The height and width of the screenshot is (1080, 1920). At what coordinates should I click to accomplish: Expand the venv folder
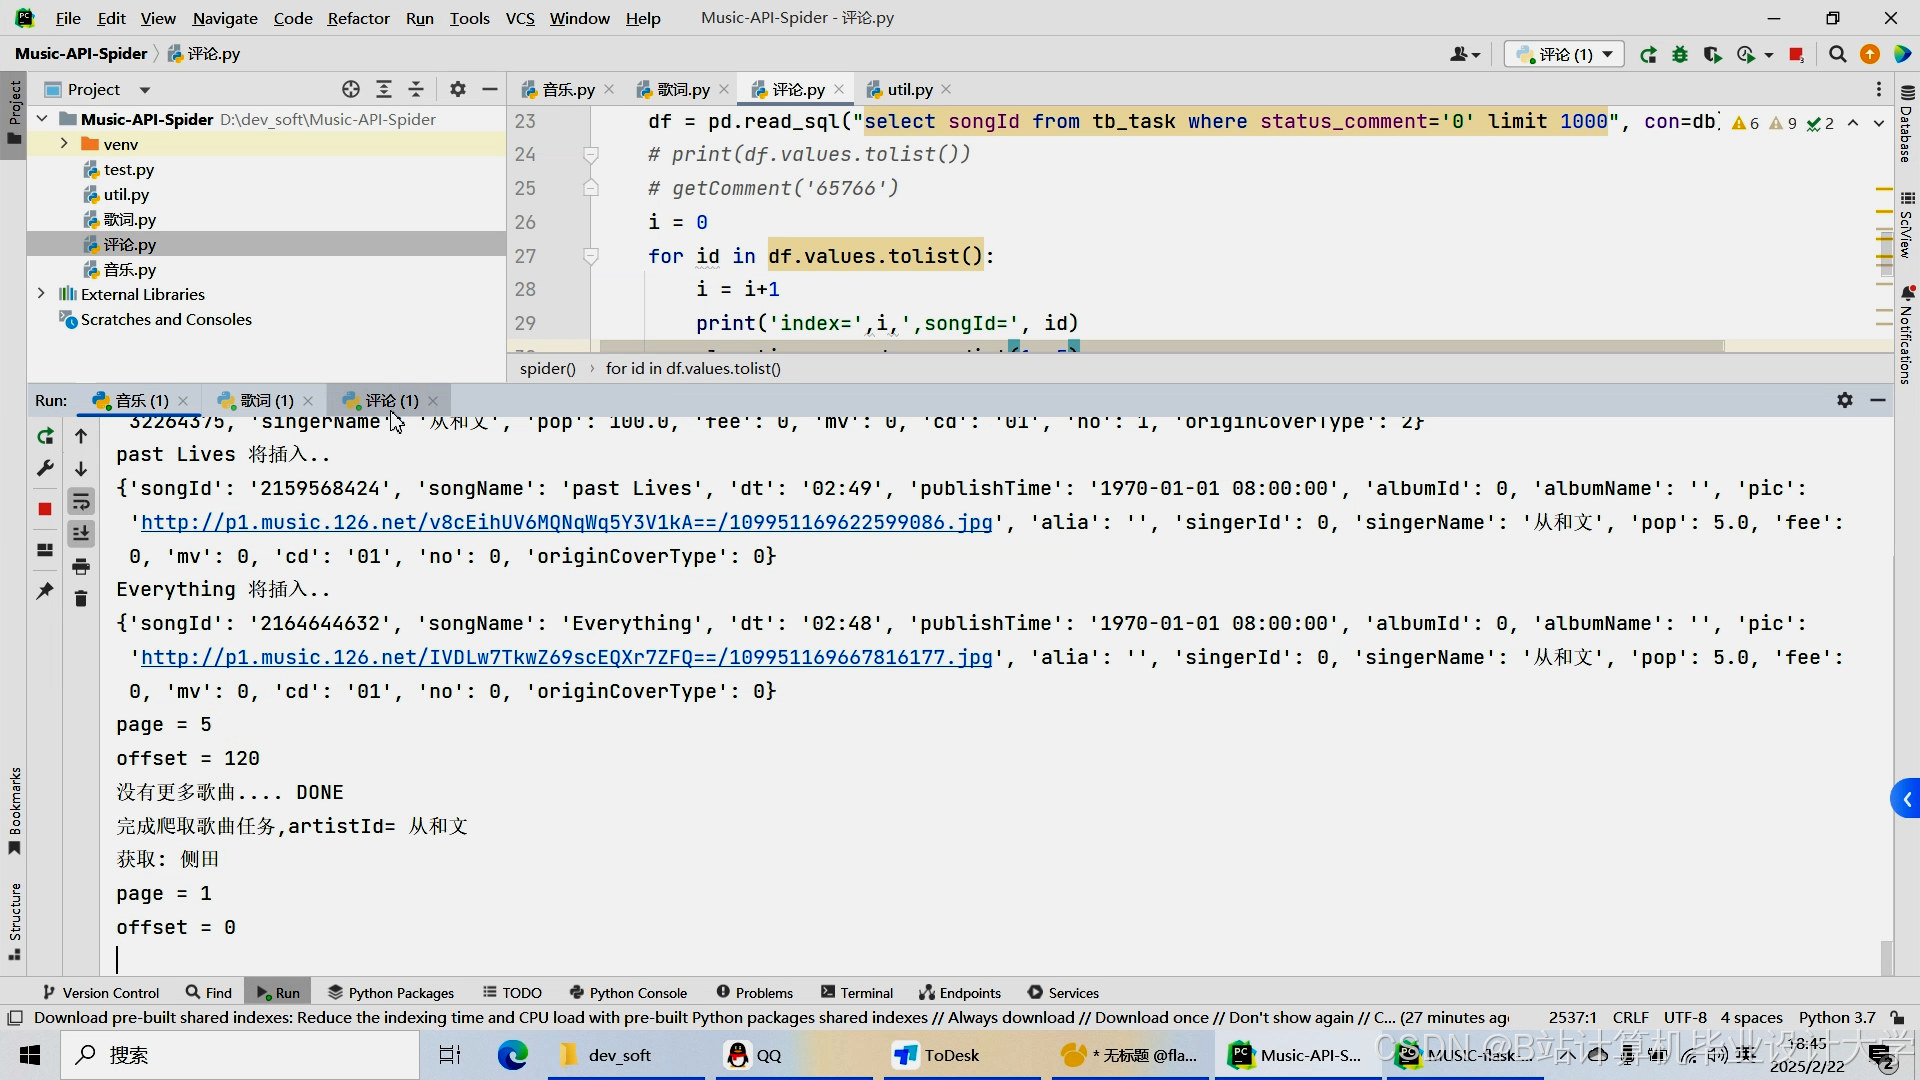[64, 144]
